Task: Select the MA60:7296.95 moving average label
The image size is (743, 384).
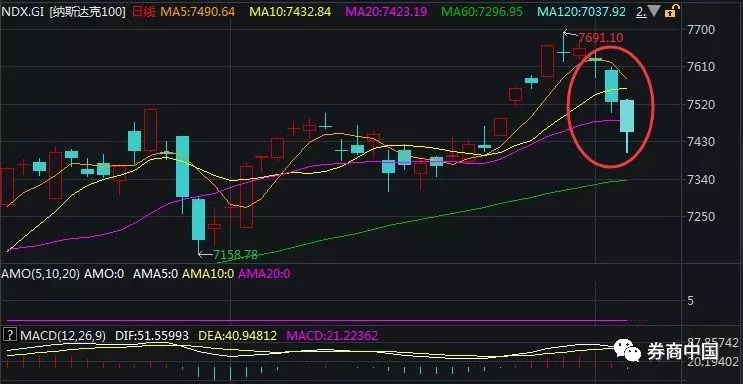Action: click(482, 12)
